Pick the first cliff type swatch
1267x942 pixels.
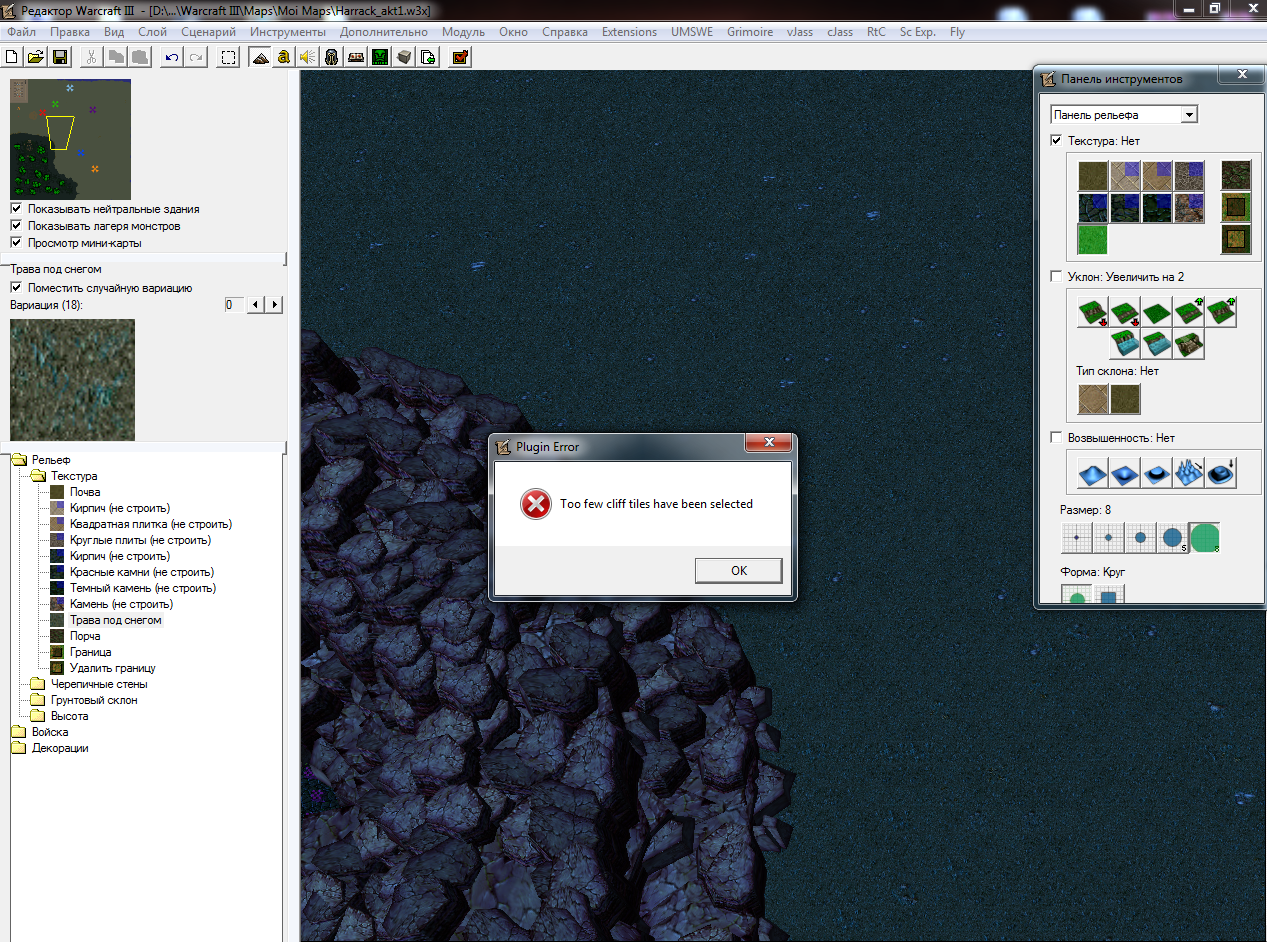coord(1092,400)
